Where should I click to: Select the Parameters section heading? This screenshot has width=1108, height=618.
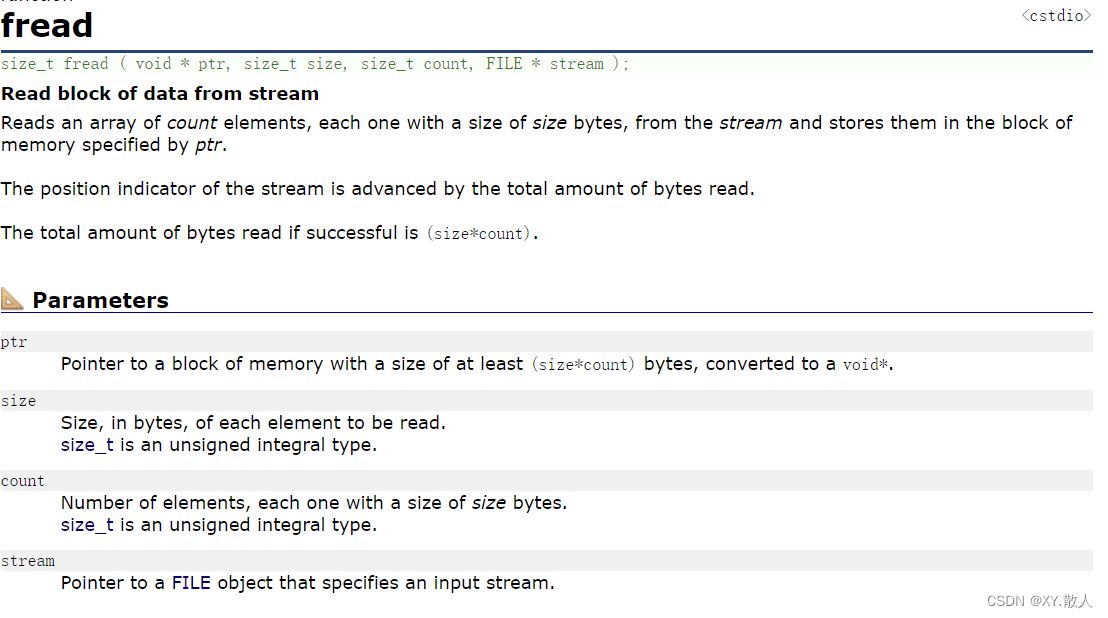coord(100,300)
